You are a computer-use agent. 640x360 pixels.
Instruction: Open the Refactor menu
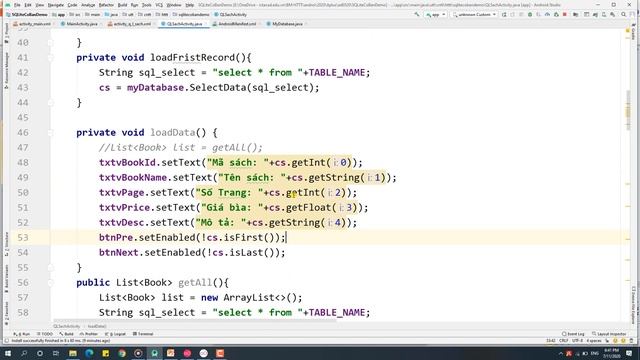point(106,5)
